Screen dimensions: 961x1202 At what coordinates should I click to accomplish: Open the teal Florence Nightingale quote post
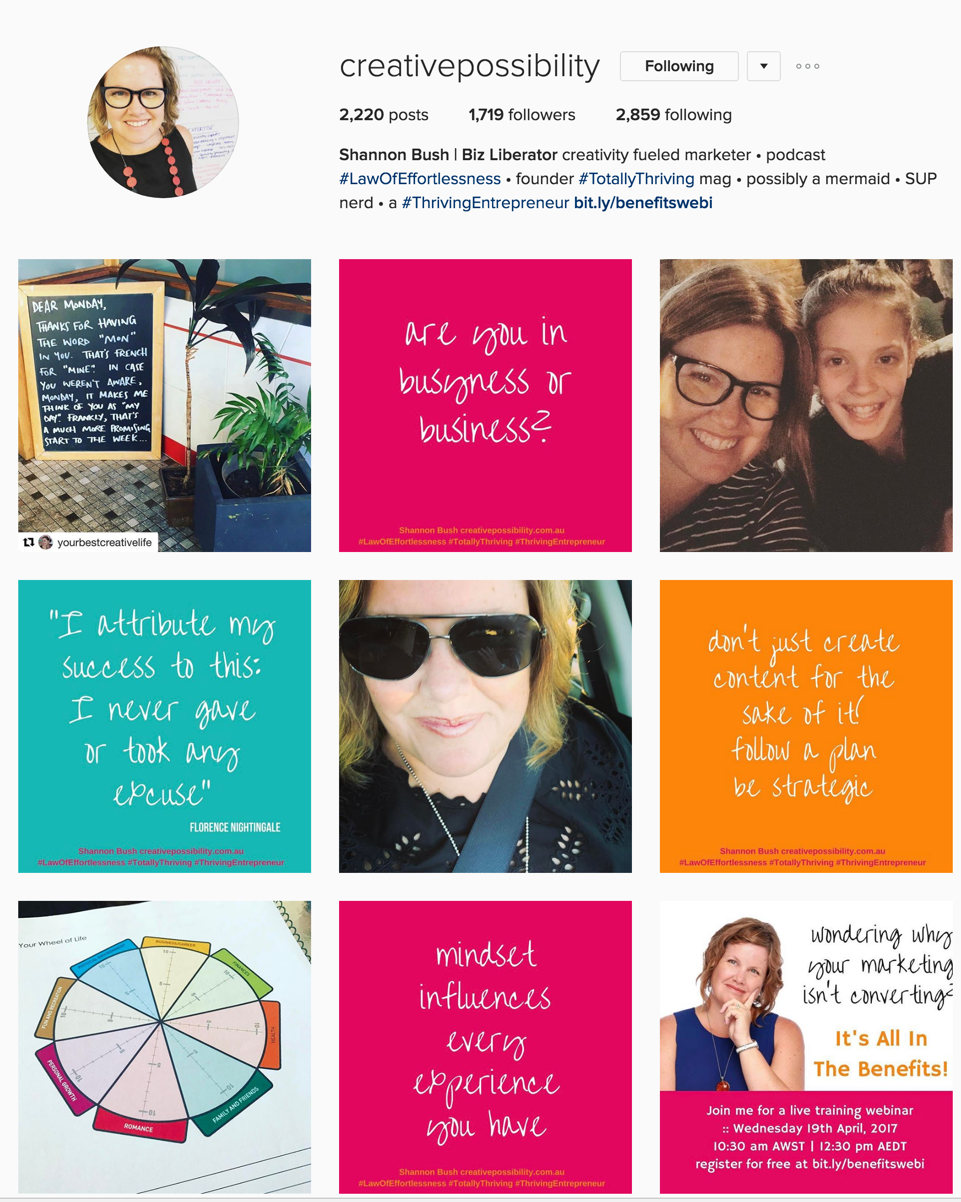pos(164,726)
